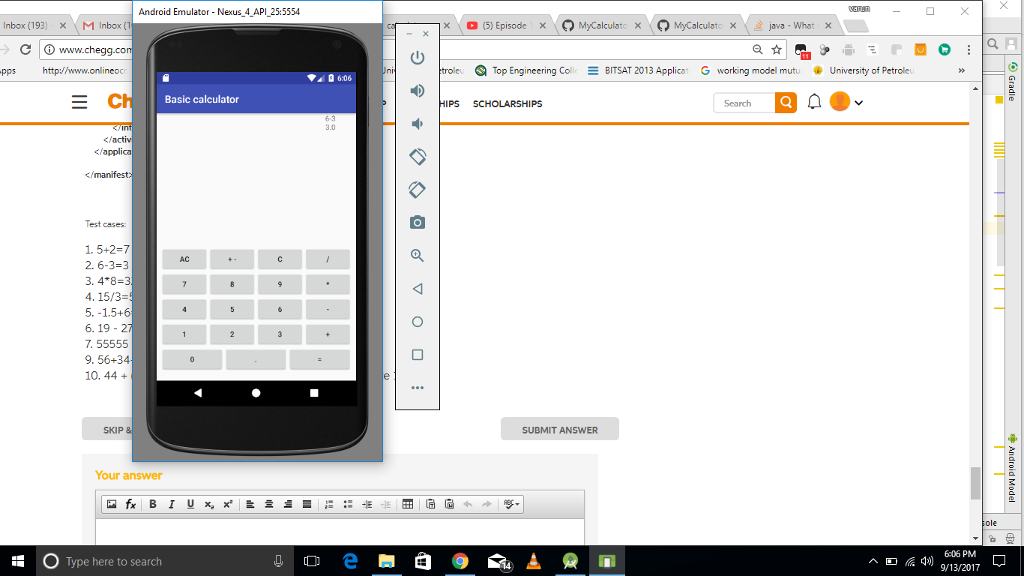1024x576 pixels.
Task: Open SCHOLARSHIPS menu item on Chegg
Action: click(x=507, y=104)
